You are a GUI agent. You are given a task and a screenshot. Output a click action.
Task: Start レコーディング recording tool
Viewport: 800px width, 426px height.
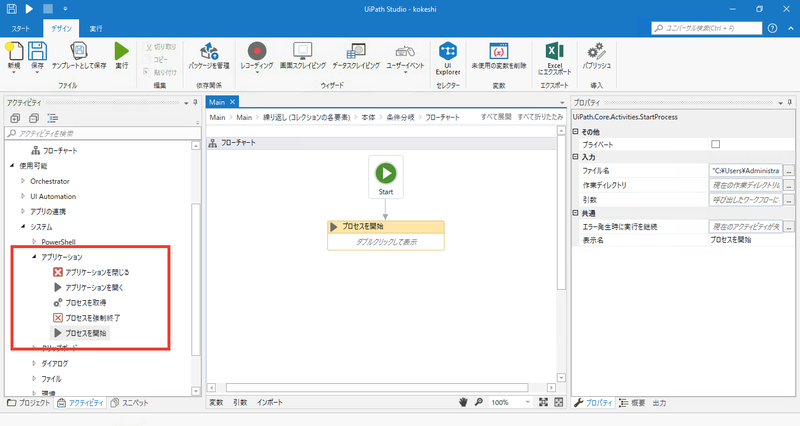257,55
